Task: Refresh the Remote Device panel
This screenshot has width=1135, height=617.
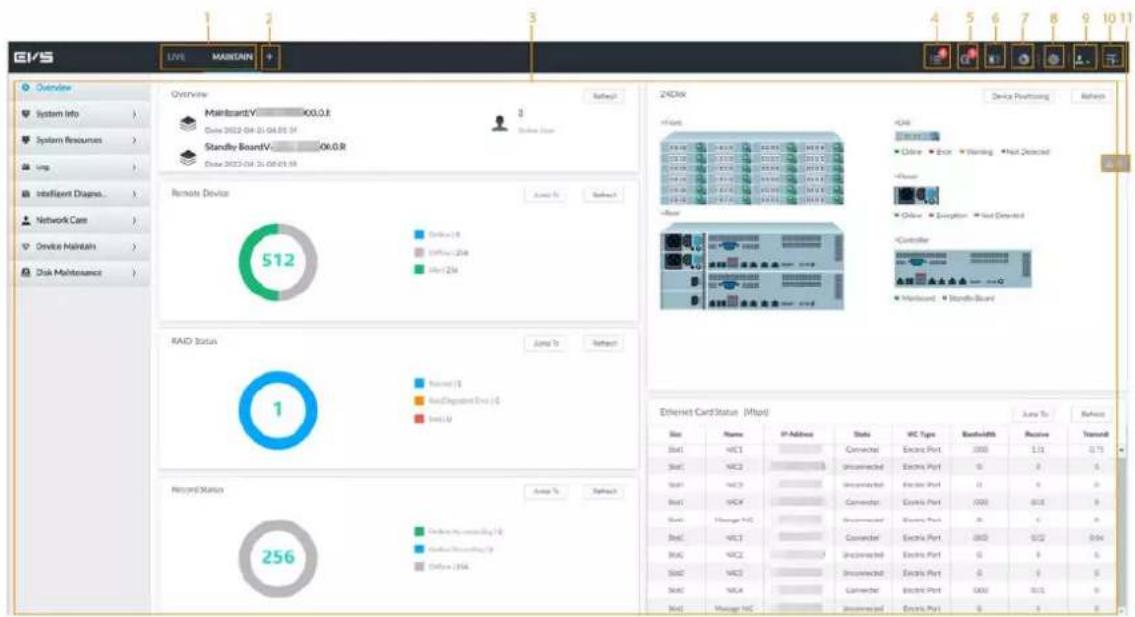Action: pyautogui.click(x=604, y=195)
